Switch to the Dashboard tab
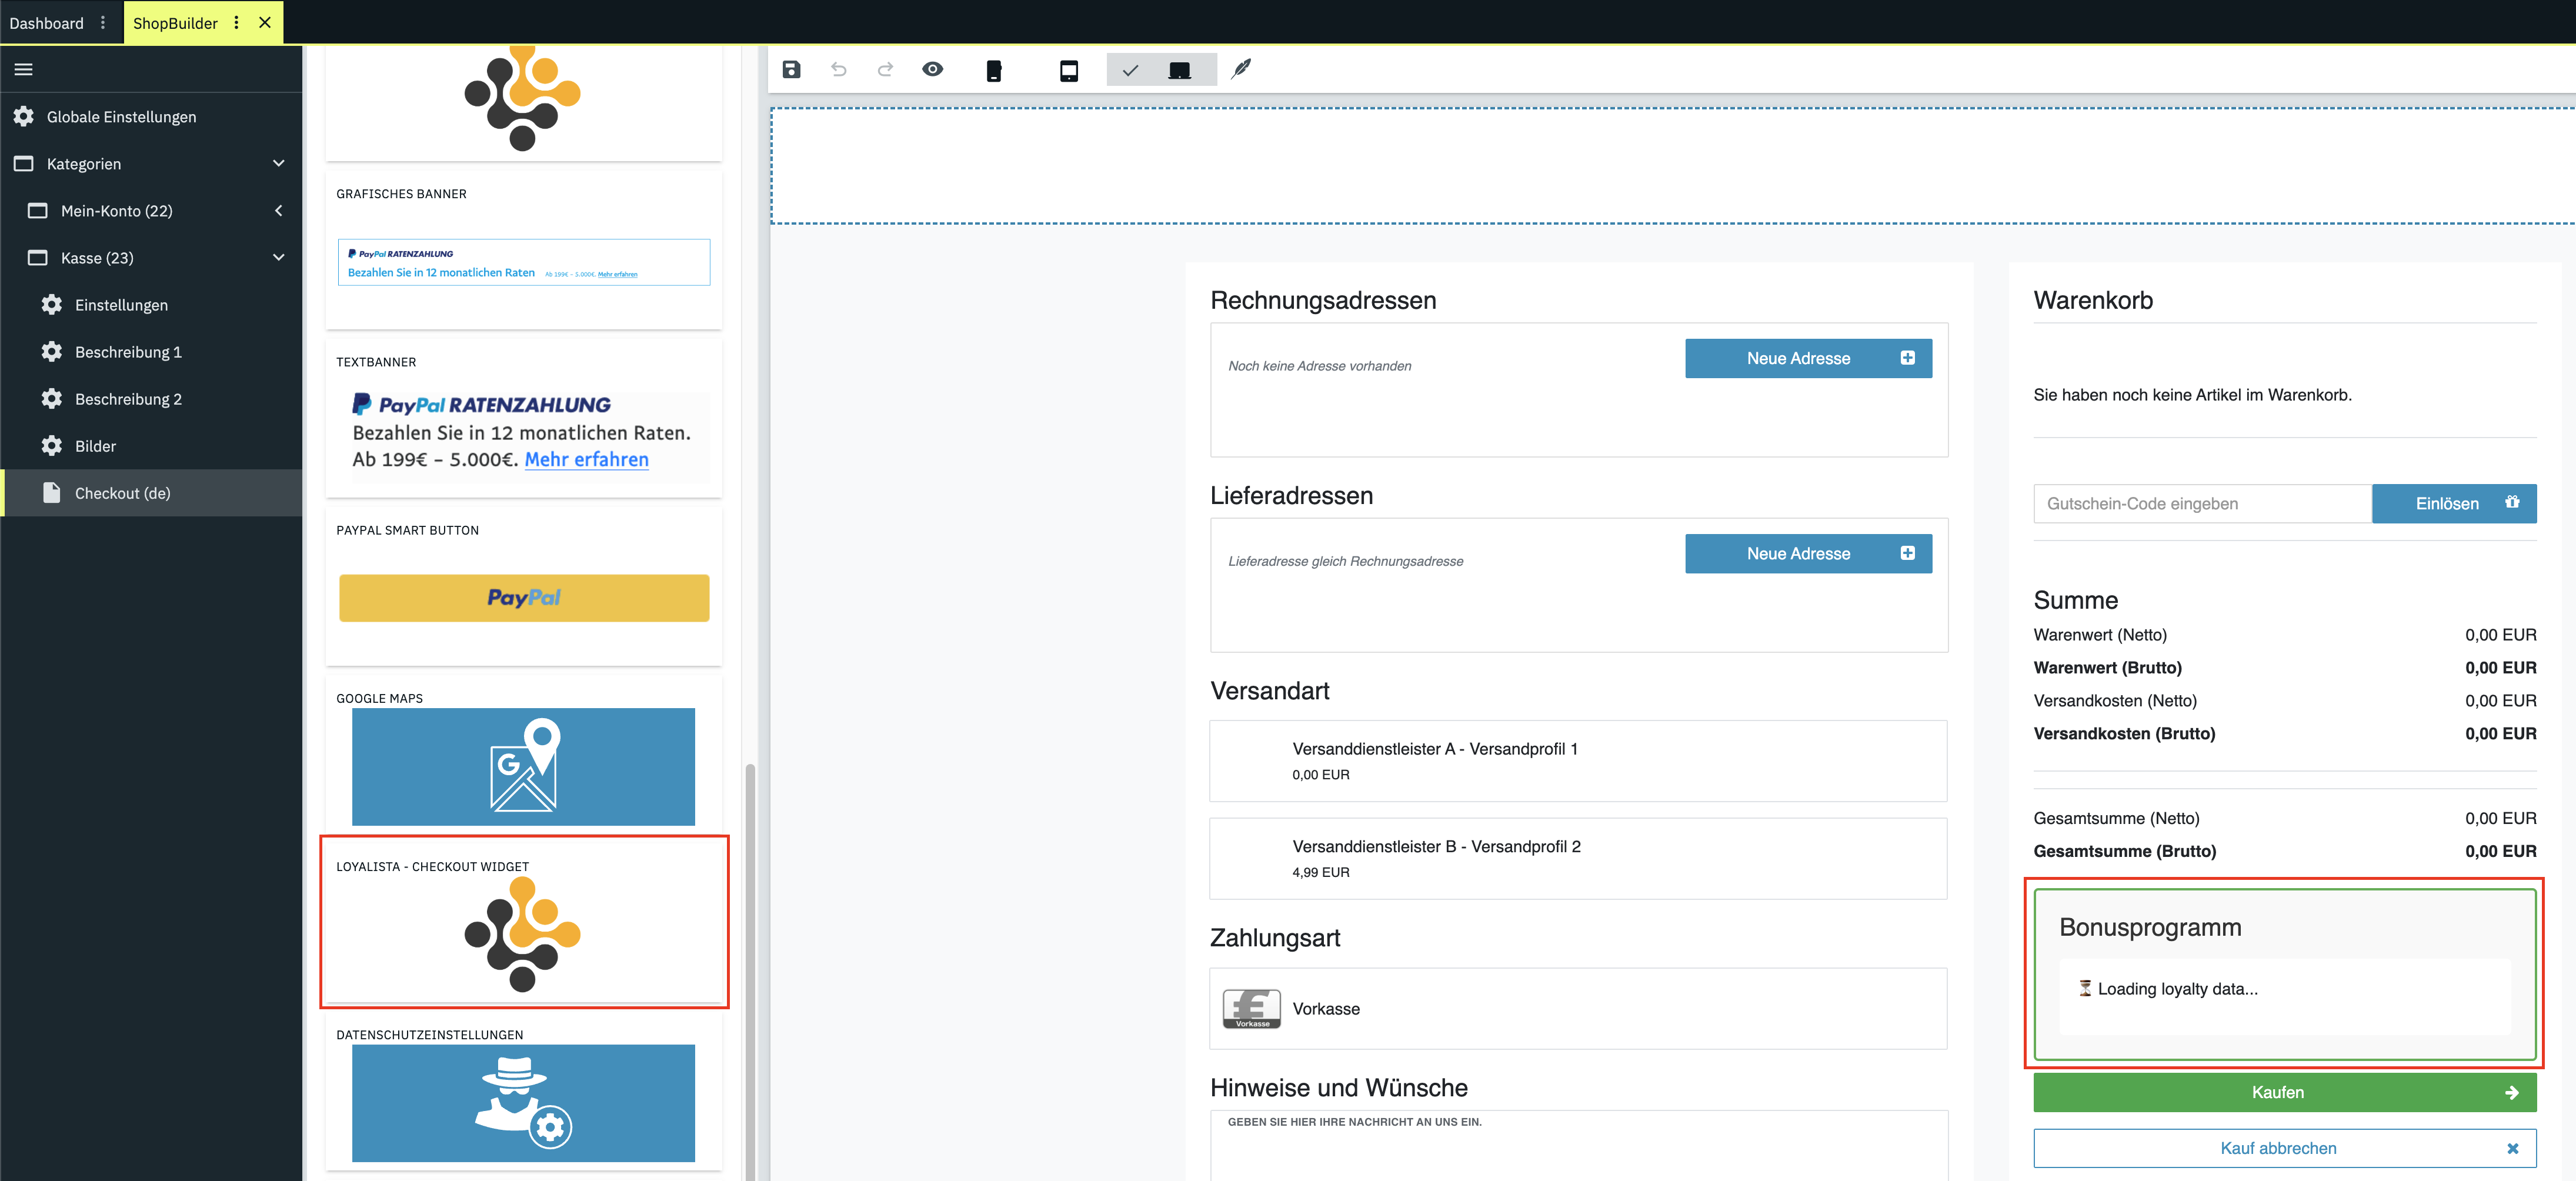 coord(46,22)
